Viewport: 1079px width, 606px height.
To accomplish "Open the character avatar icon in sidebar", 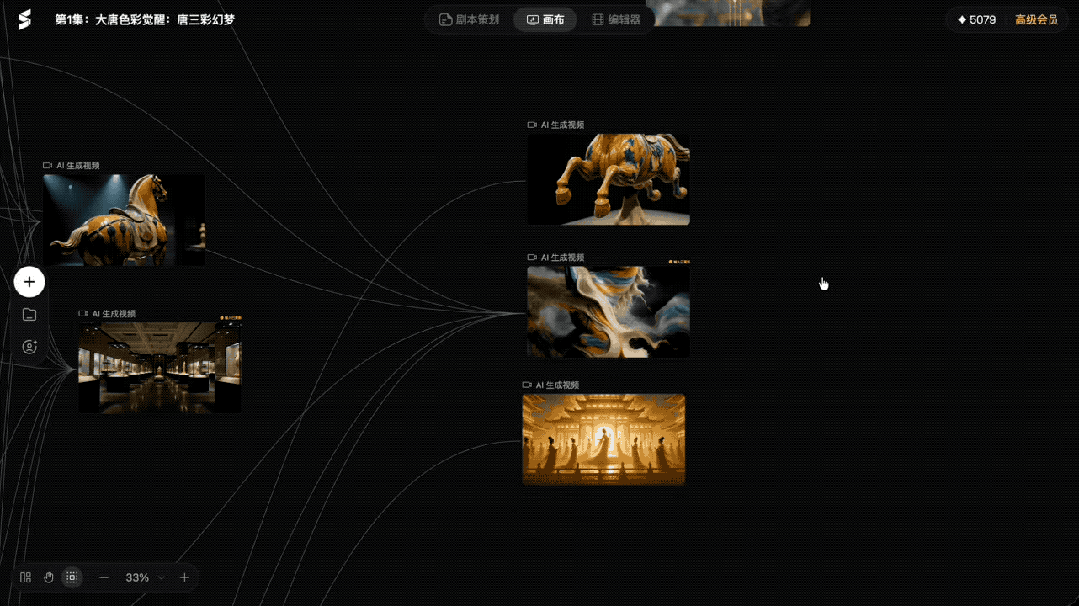I will [x=29, y=347].
